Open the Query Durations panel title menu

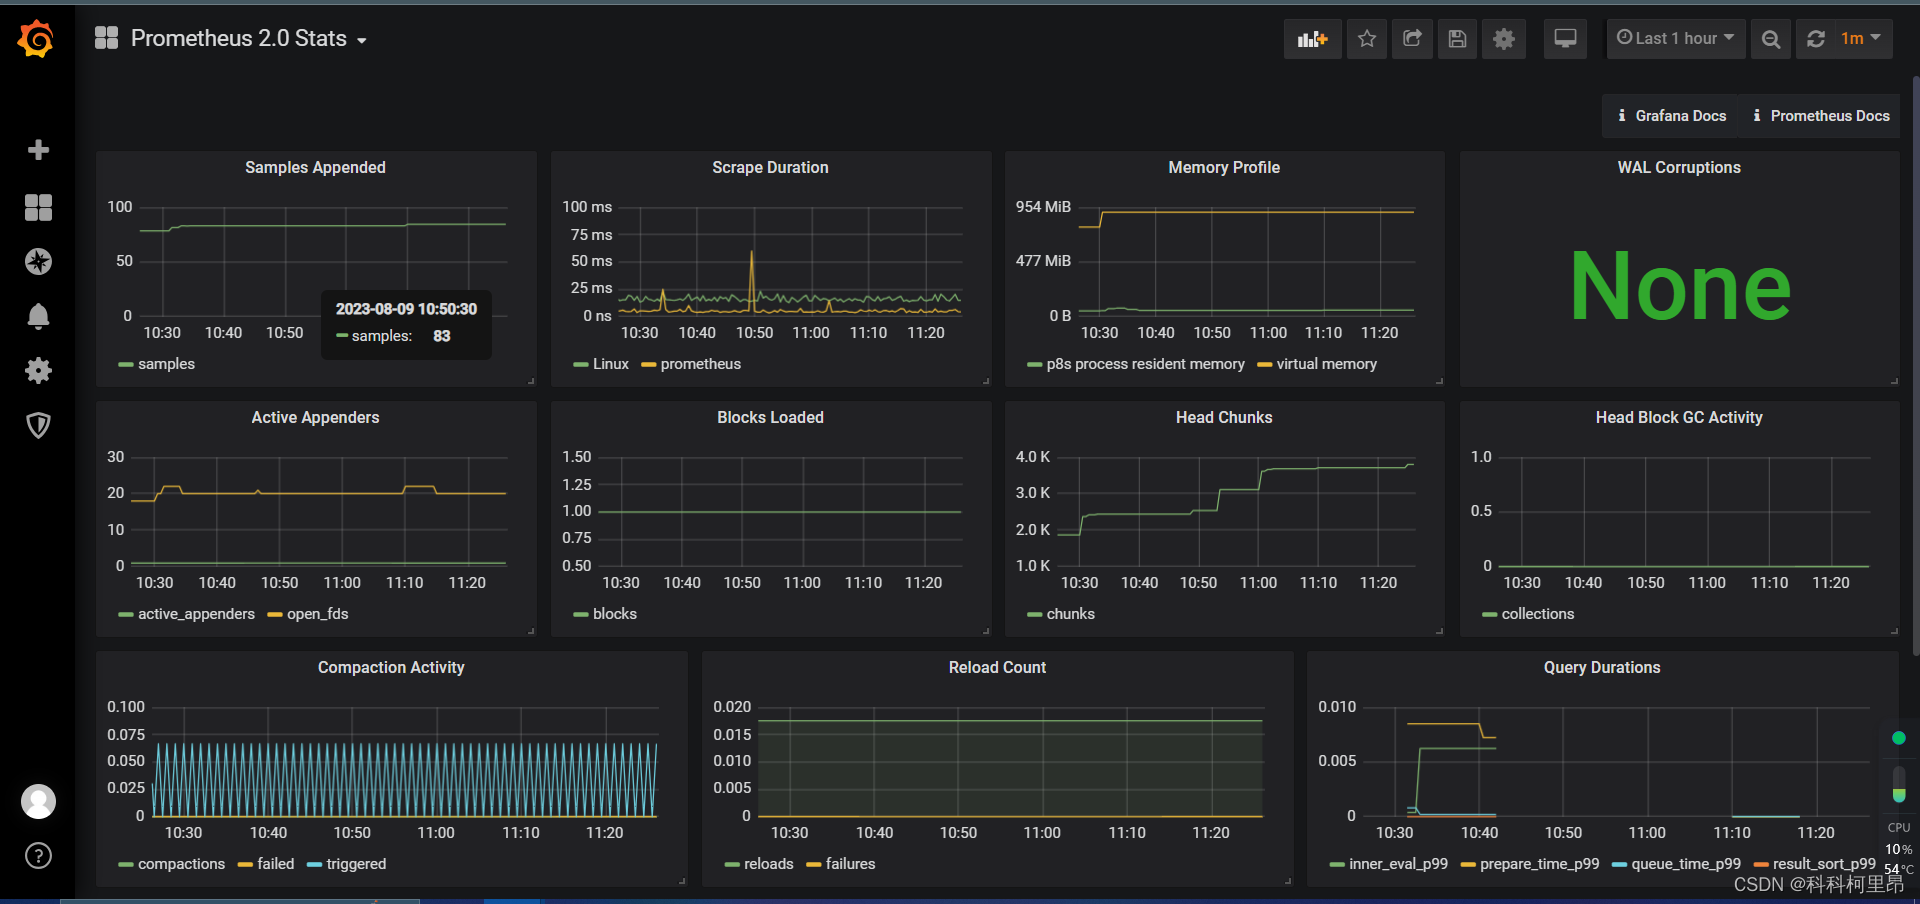[1602, 667]
